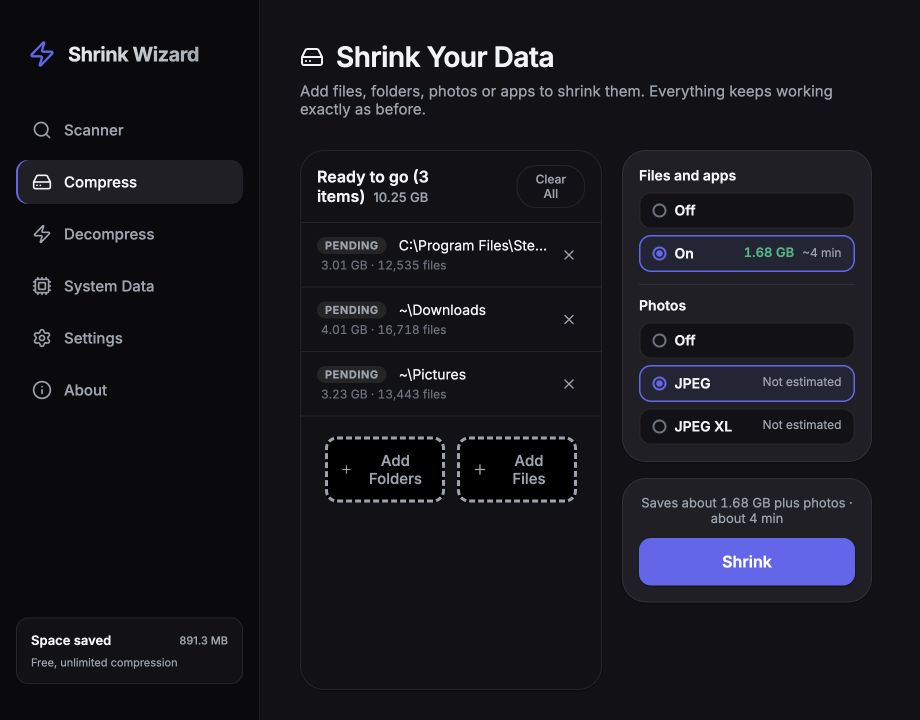This screenshot has width=920, height=720.
Task: Select JPEG photo compression
Action: click(x=746, y=383)
